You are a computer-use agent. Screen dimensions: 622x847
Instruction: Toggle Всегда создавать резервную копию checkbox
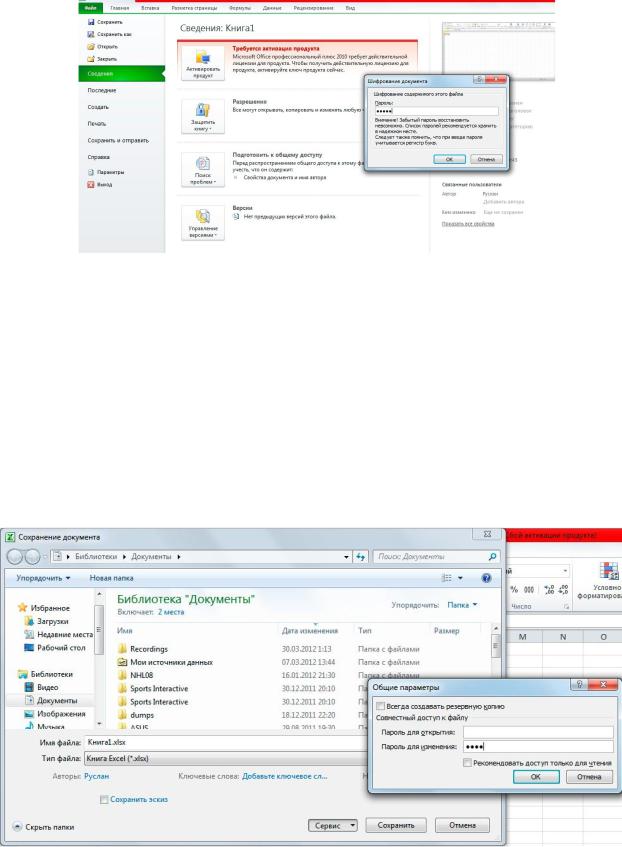(380, 706)
